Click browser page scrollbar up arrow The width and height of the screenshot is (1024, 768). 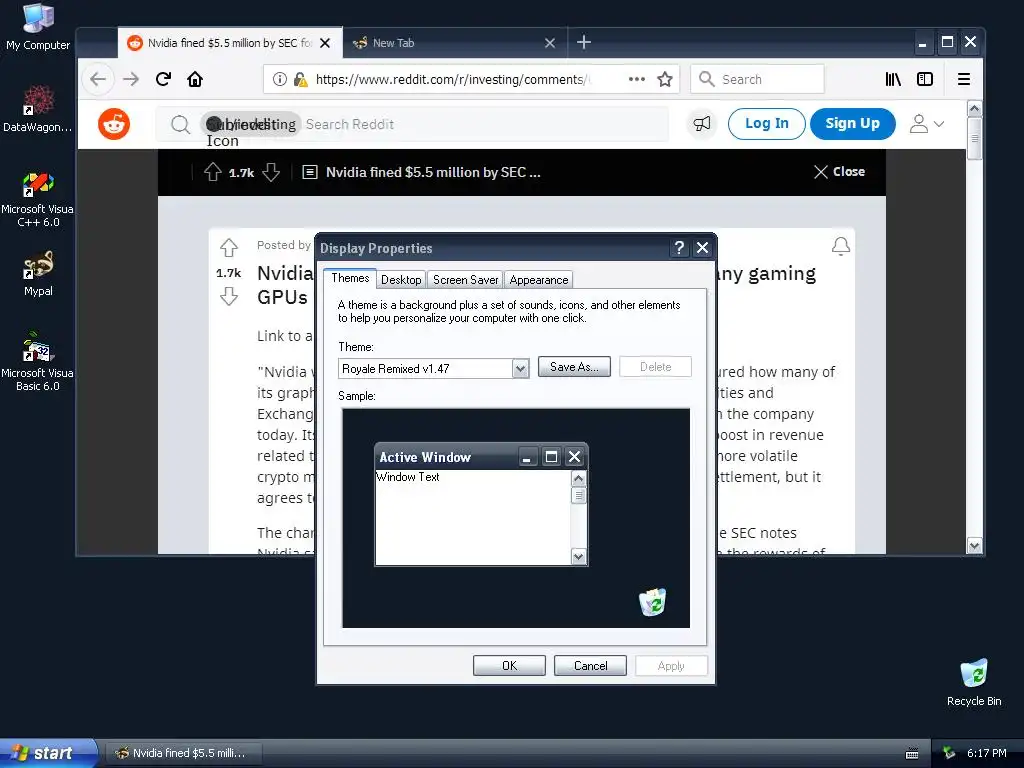click(x=974, y=108)
